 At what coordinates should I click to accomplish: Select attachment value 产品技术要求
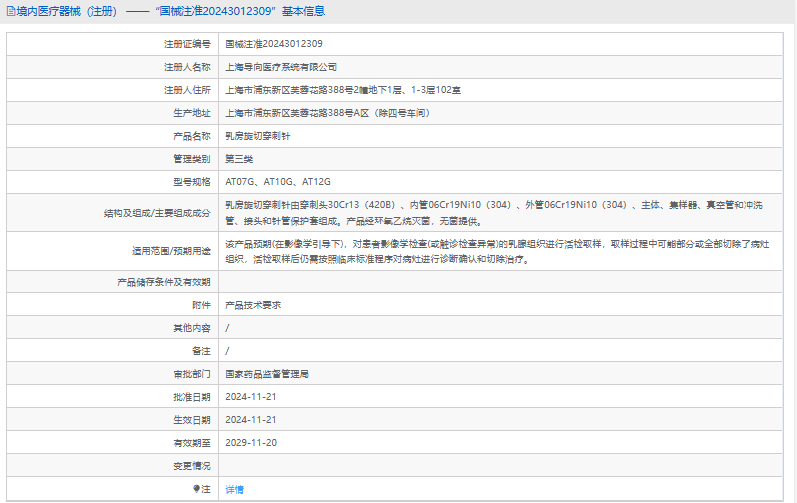[x=253, y=305]
